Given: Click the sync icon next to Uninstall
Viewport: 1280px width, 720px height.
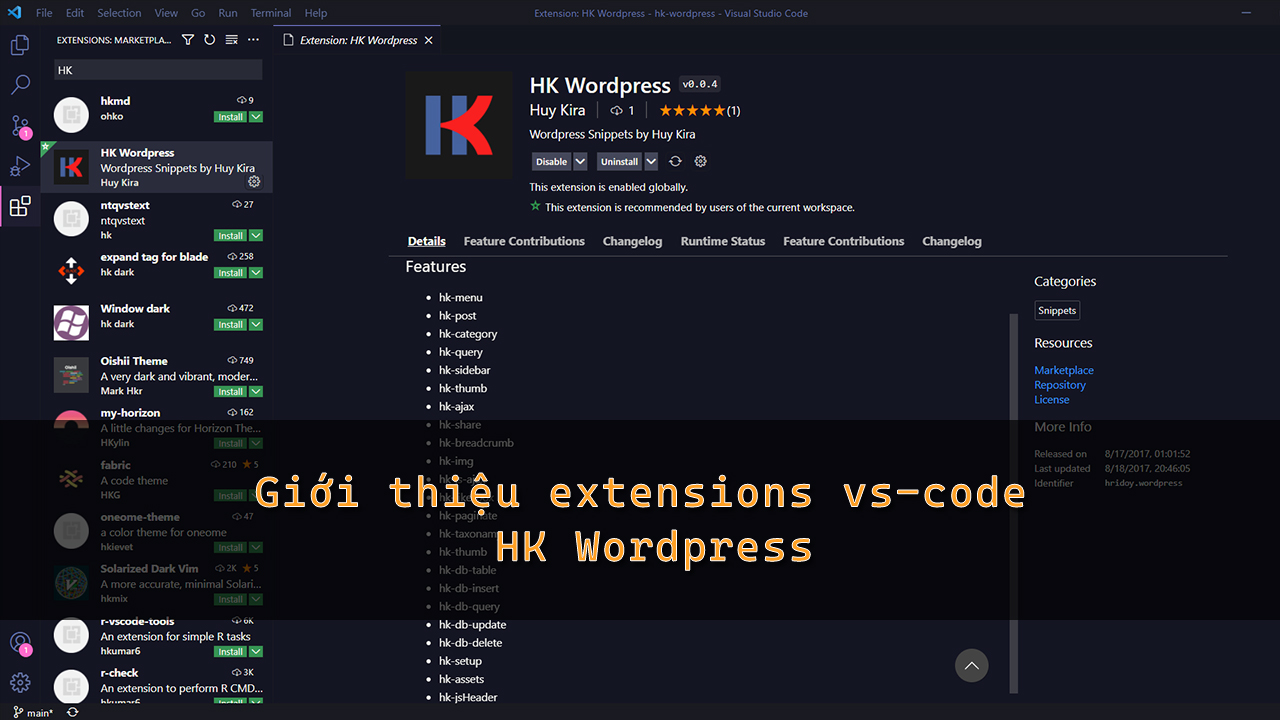Looking at the screenshot, I should pyautogui.click(x=675, y=161).
